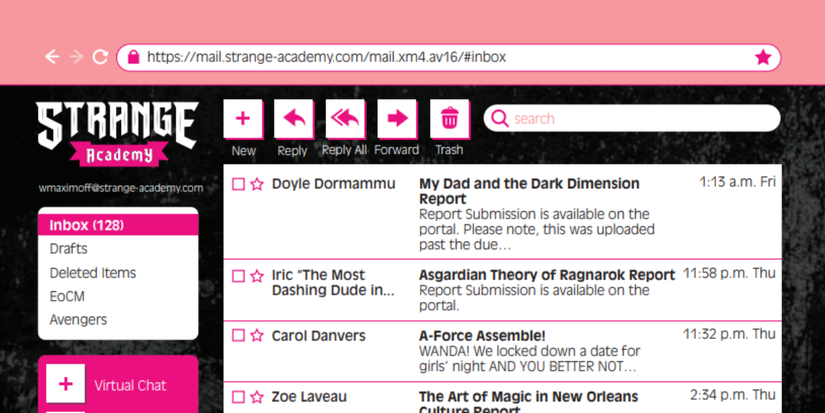Select the Zoe Laveau email checkbox
The height and width of the screenshot is (413, 825).
coord(238,397)
